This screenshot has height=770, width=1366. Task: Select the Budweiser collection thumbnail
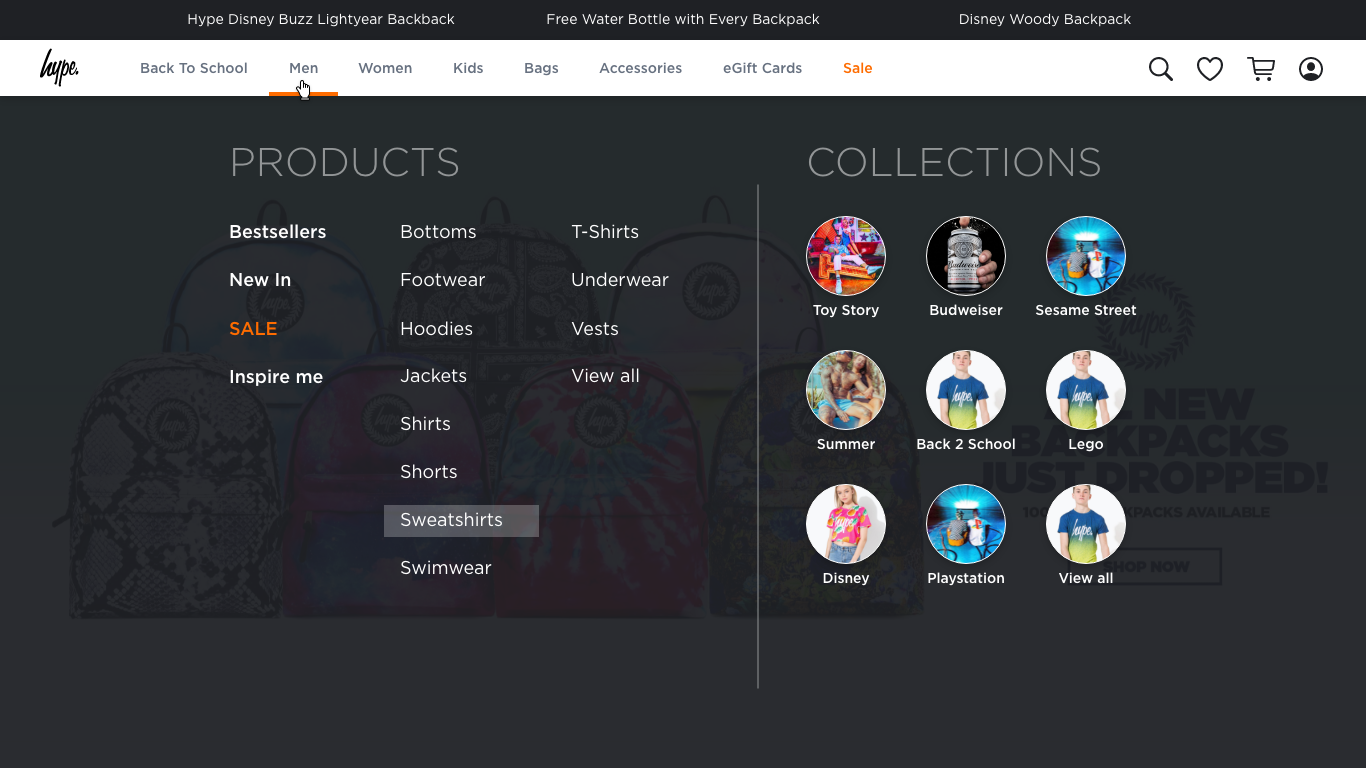[966, 256]
